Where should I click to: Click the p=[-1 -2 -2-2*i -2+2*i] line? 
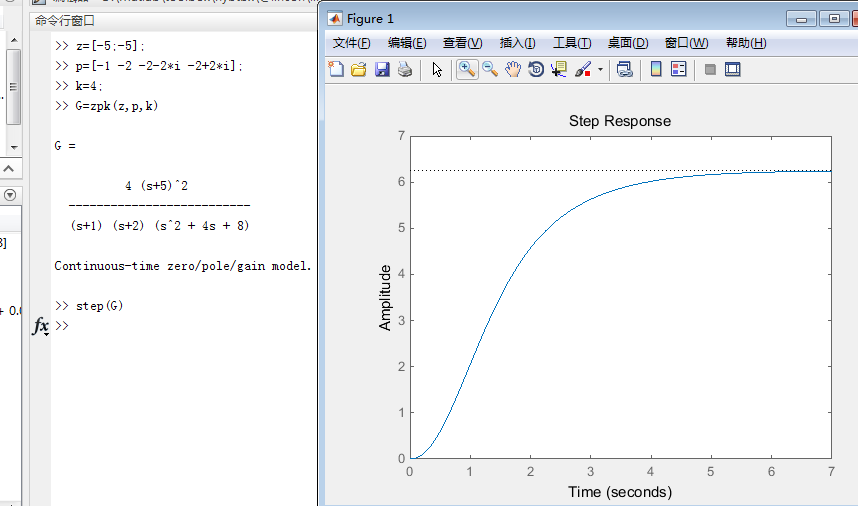tap(159, 66)
